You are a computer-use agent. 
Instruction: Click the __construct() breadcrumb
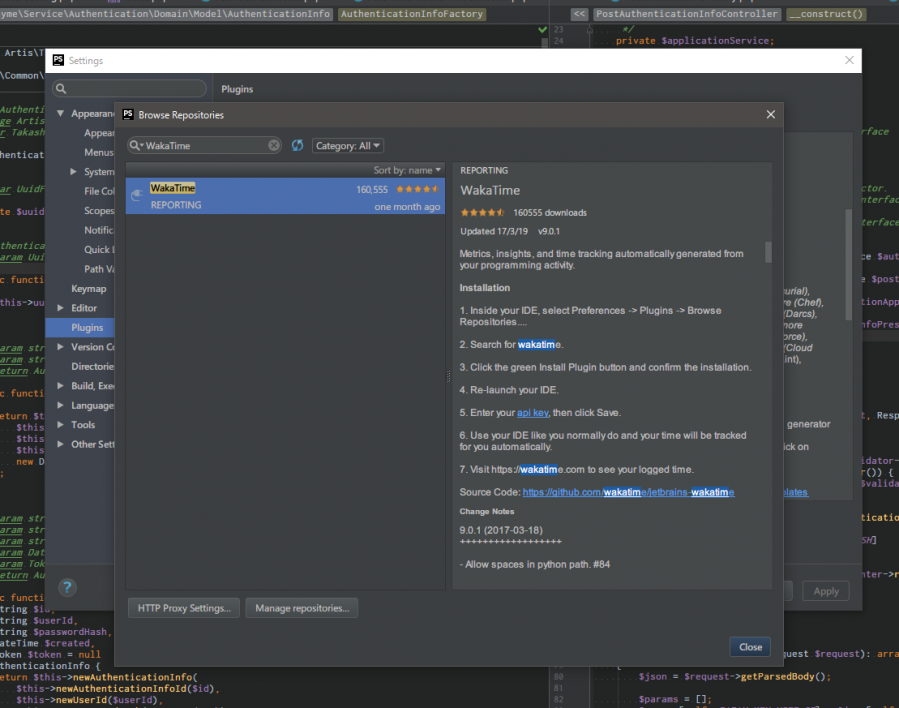[x=826, y=14]
